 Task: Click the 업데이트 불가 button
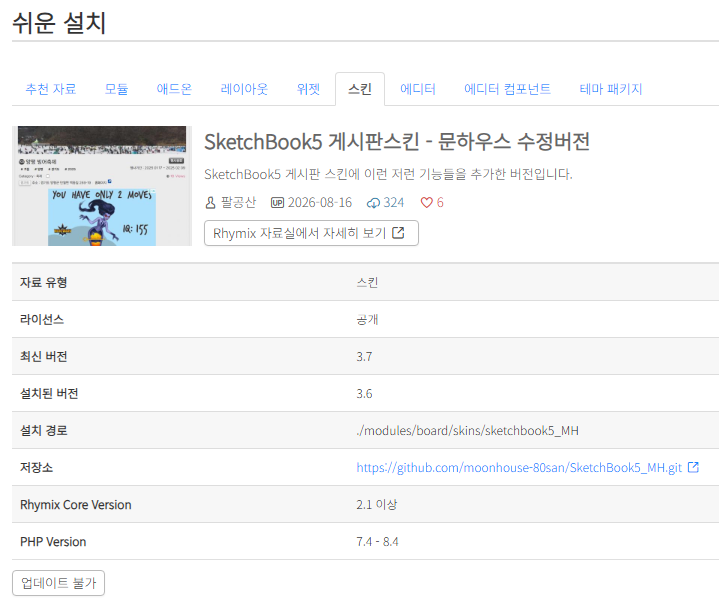(x=58, y=583)
